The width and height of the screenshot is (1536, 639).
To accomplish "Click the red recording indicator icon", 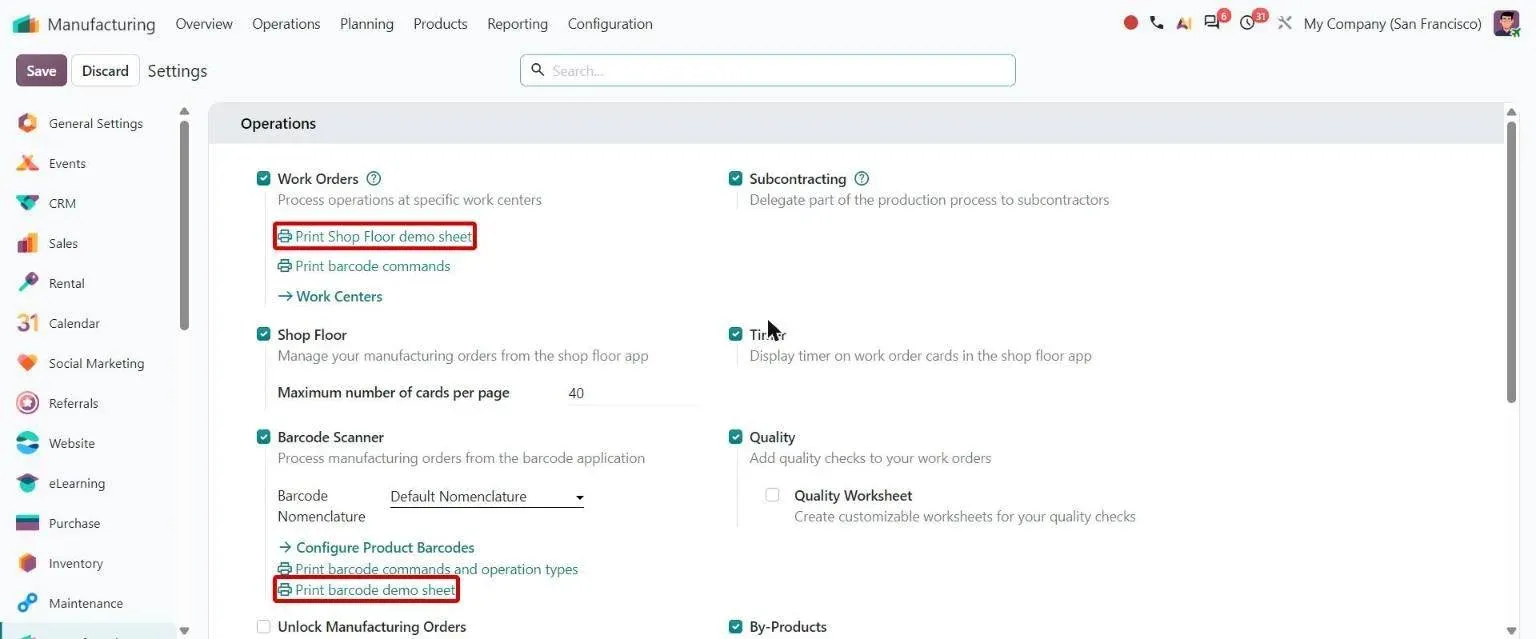I will 1131,23.
